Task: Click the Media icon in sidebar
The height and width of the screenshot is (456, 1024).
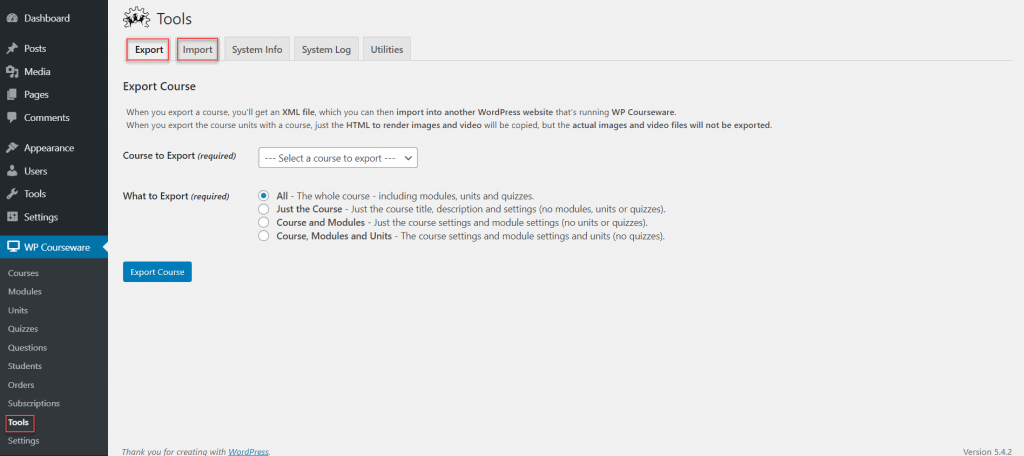Action: (12, 72)
